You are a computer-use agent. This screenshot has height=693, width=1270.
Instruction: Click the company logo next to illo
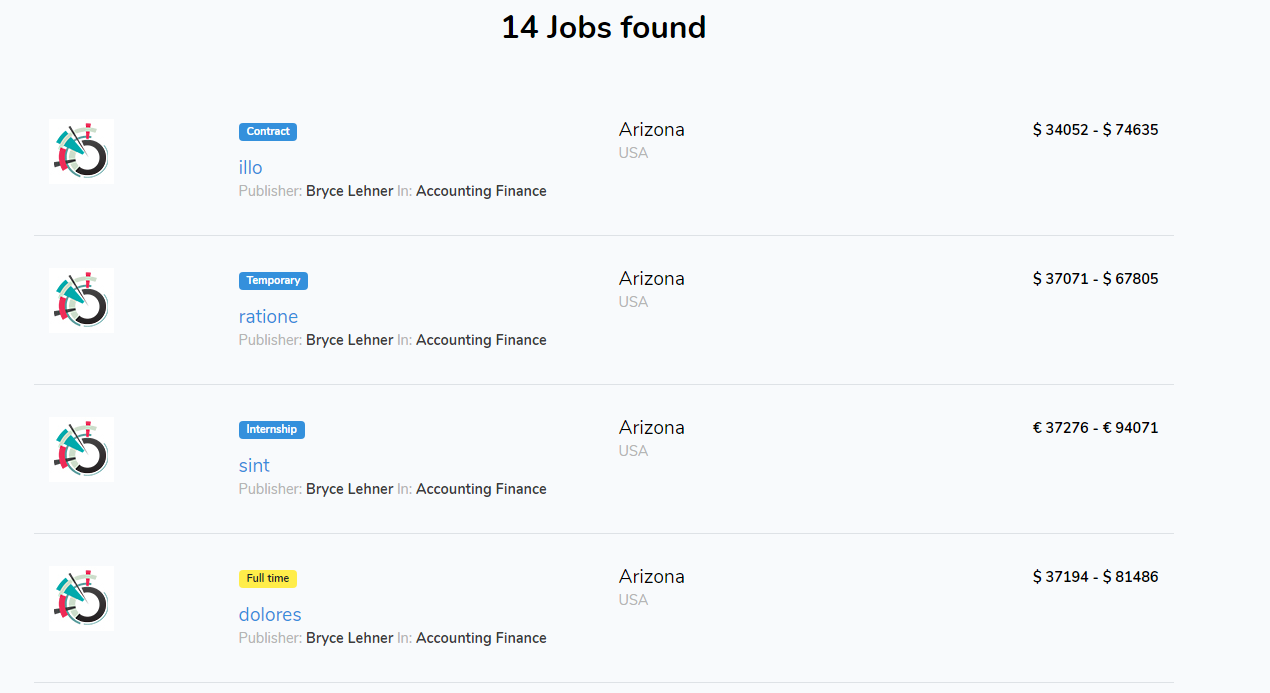coord(81,151)
